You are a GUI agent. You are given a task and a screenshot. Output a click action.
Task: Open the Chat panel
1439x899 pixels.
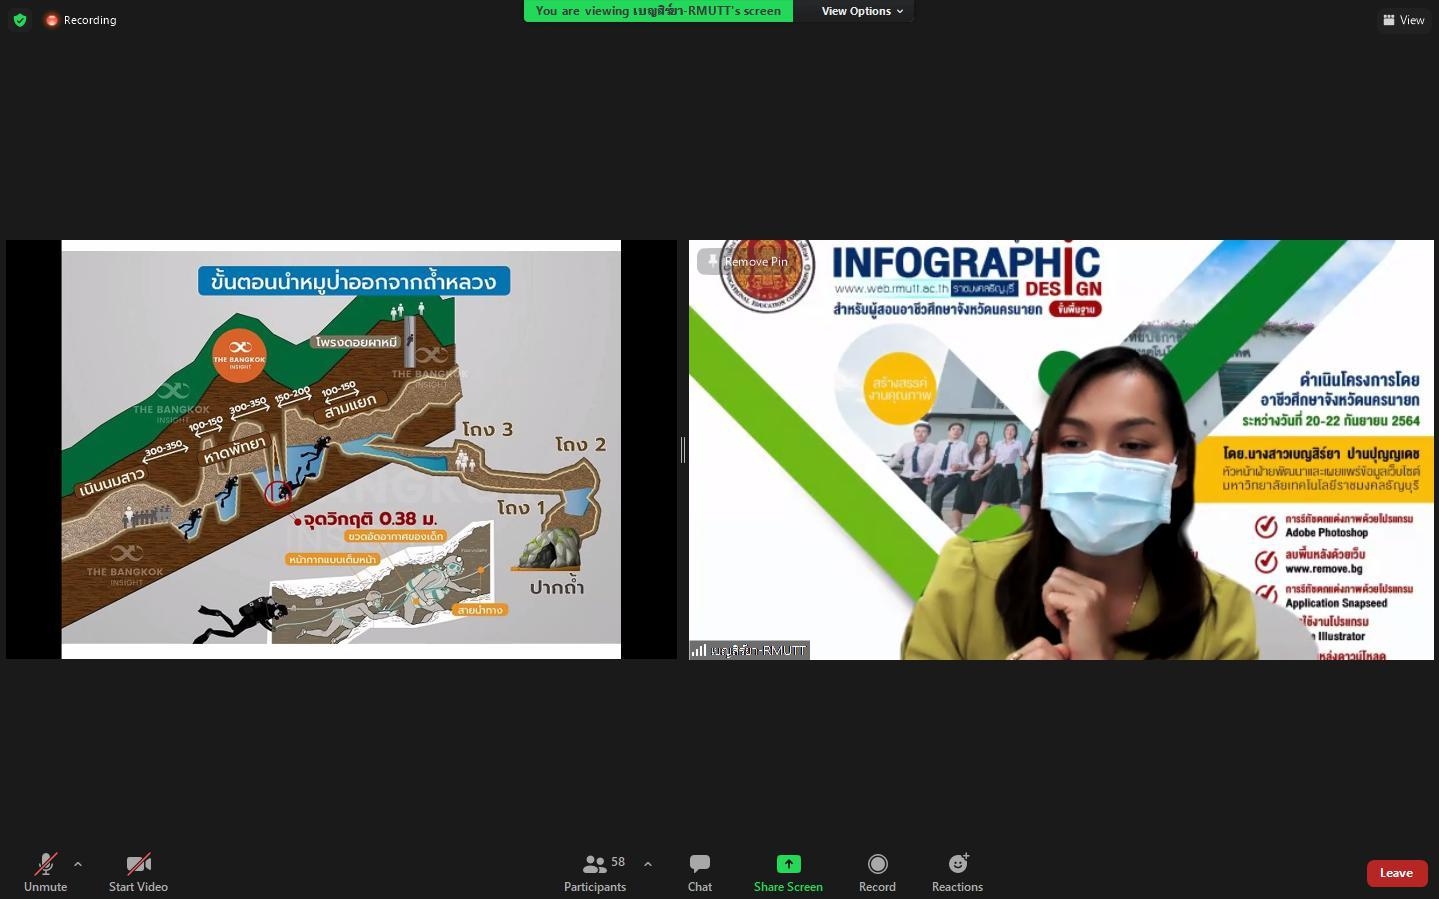[x=700, y=872]
